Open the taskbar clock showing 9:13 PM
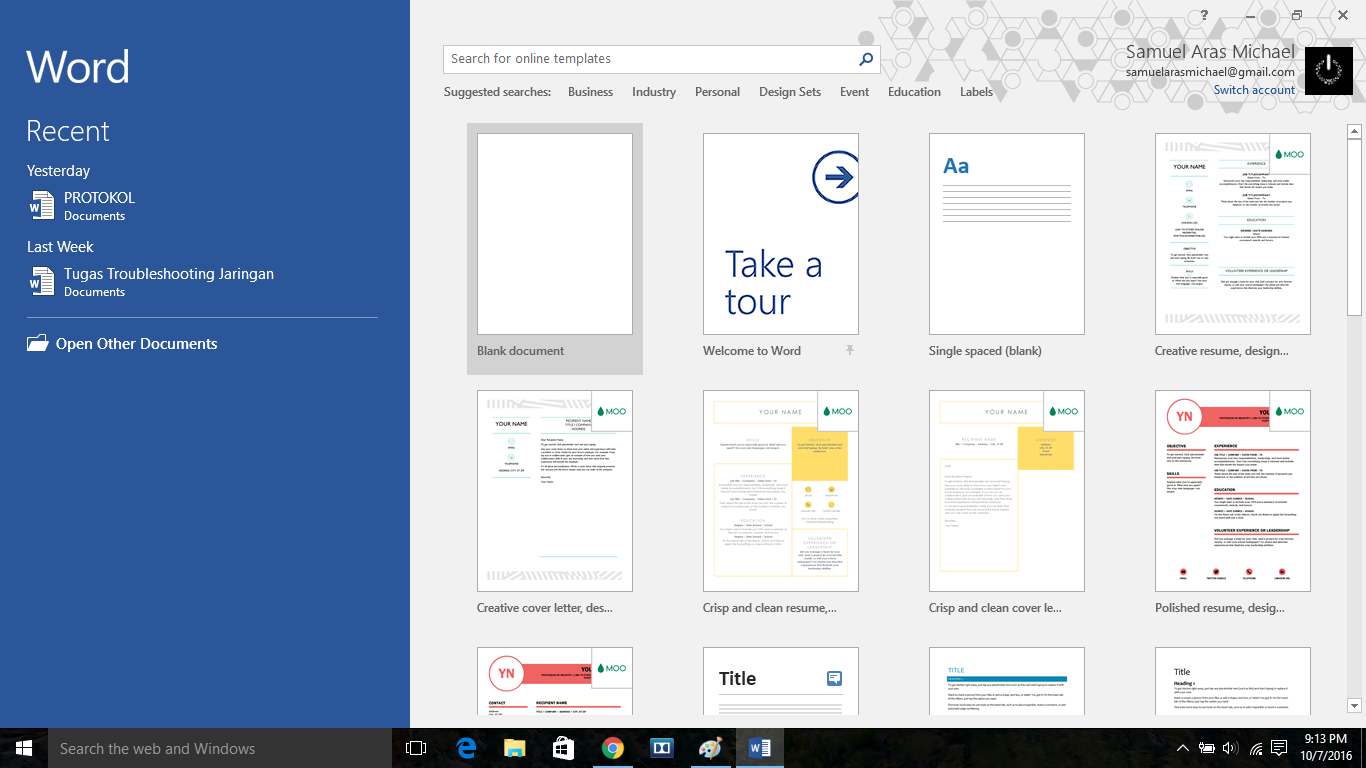This screenshot has height=768, width=1366. 1325,748
